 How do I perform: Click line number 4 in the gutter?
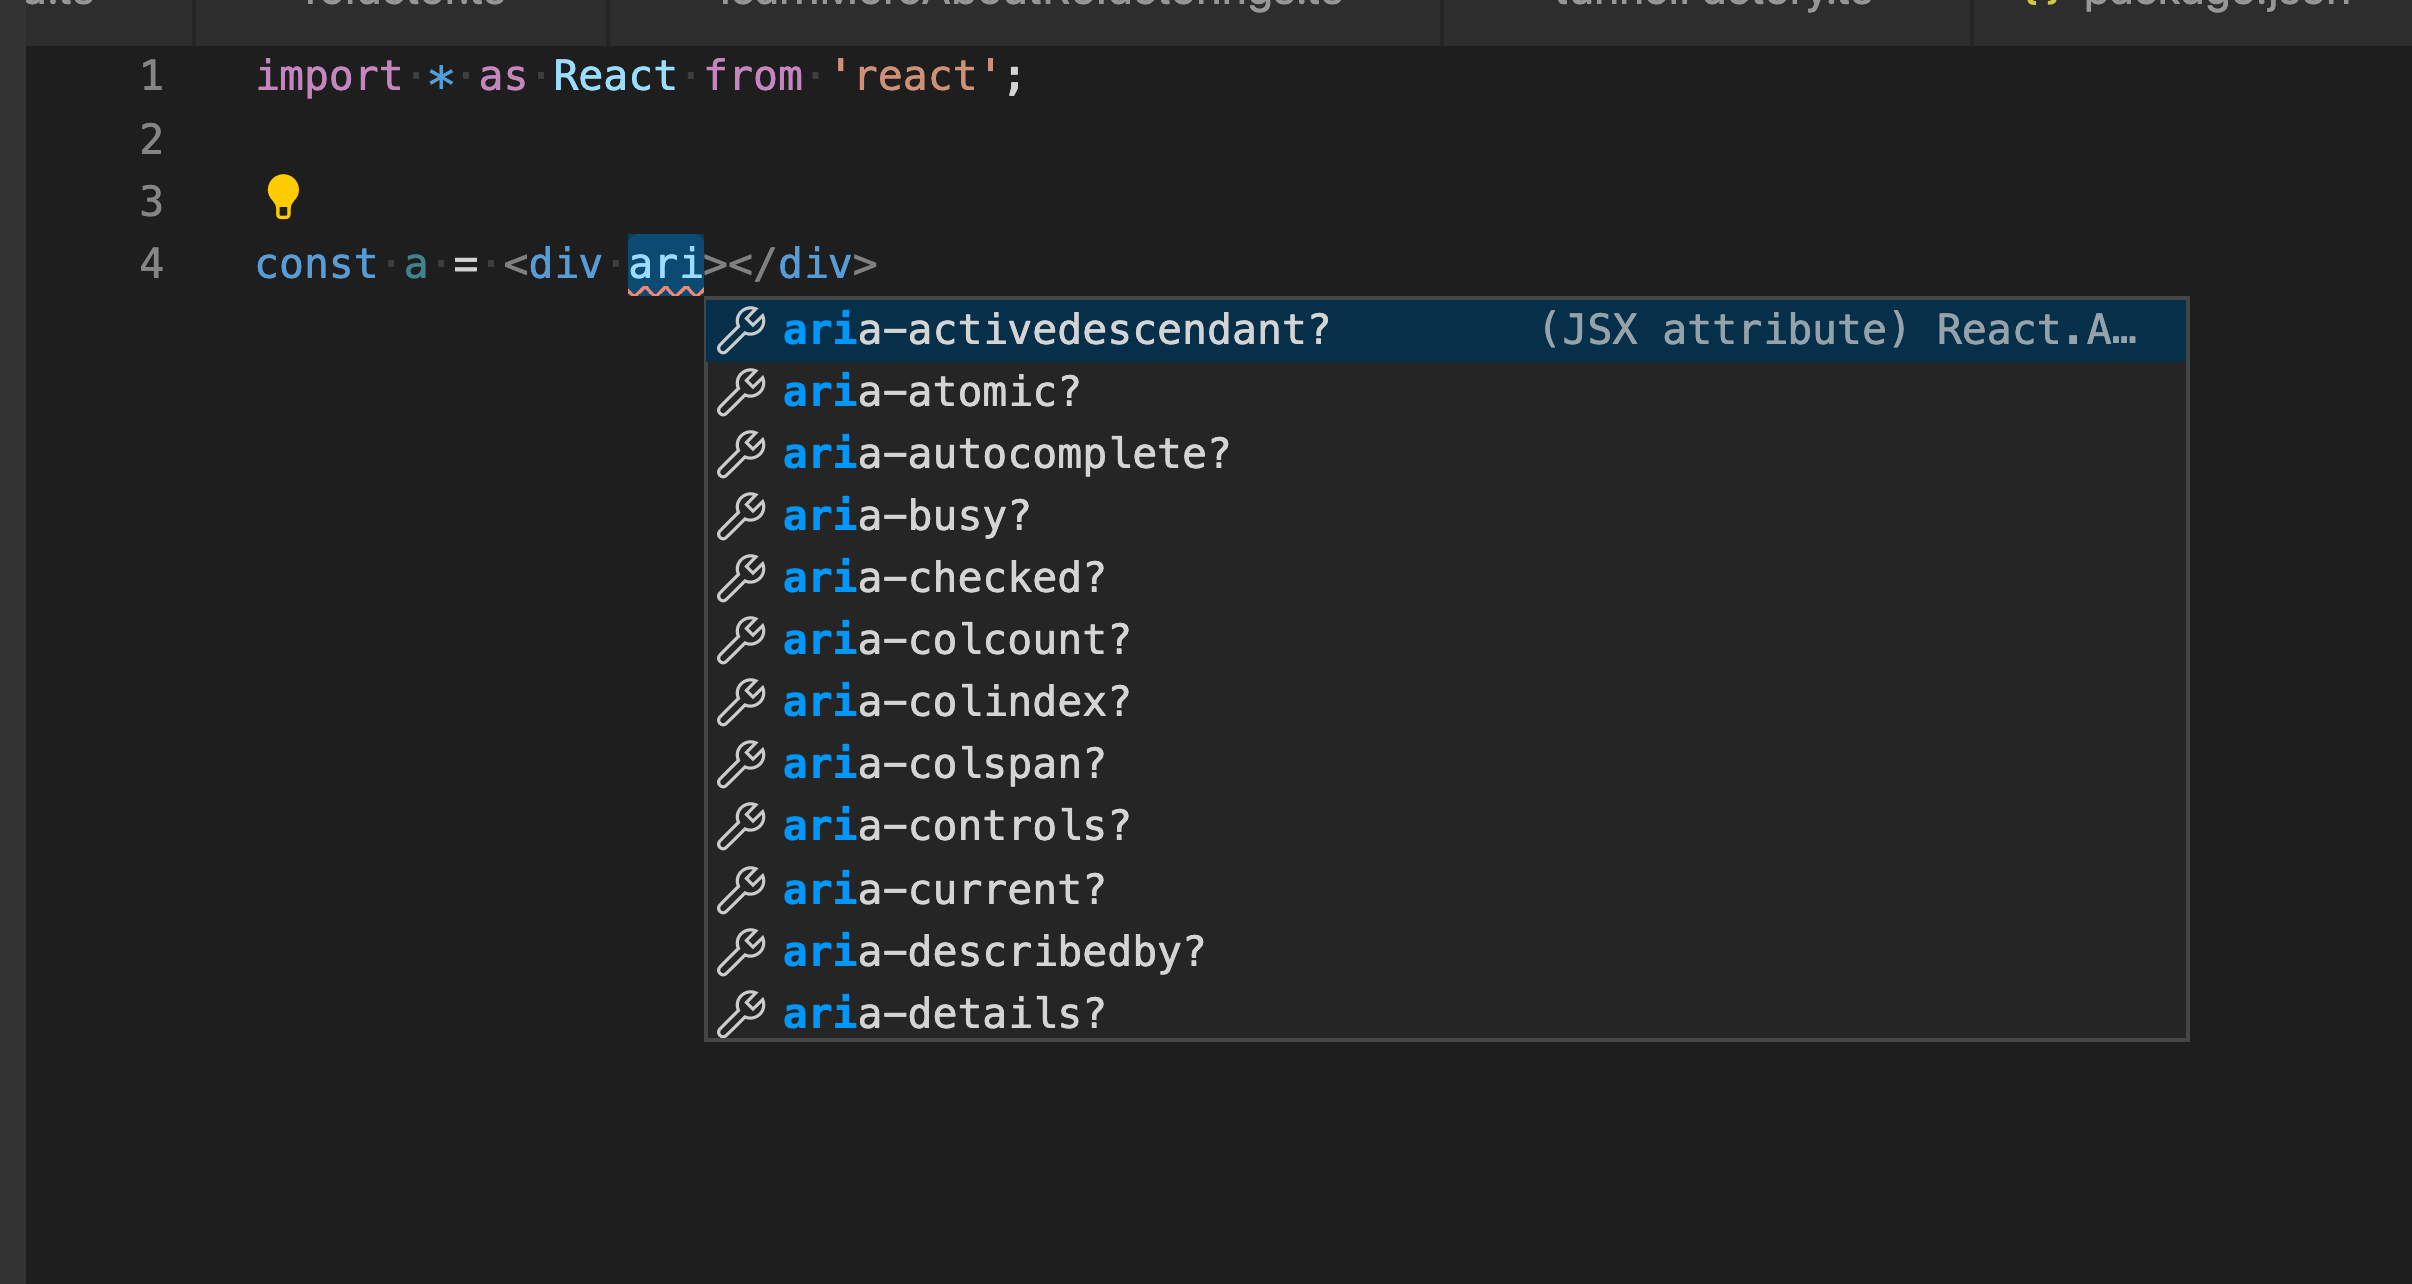[x=152, y=263]
